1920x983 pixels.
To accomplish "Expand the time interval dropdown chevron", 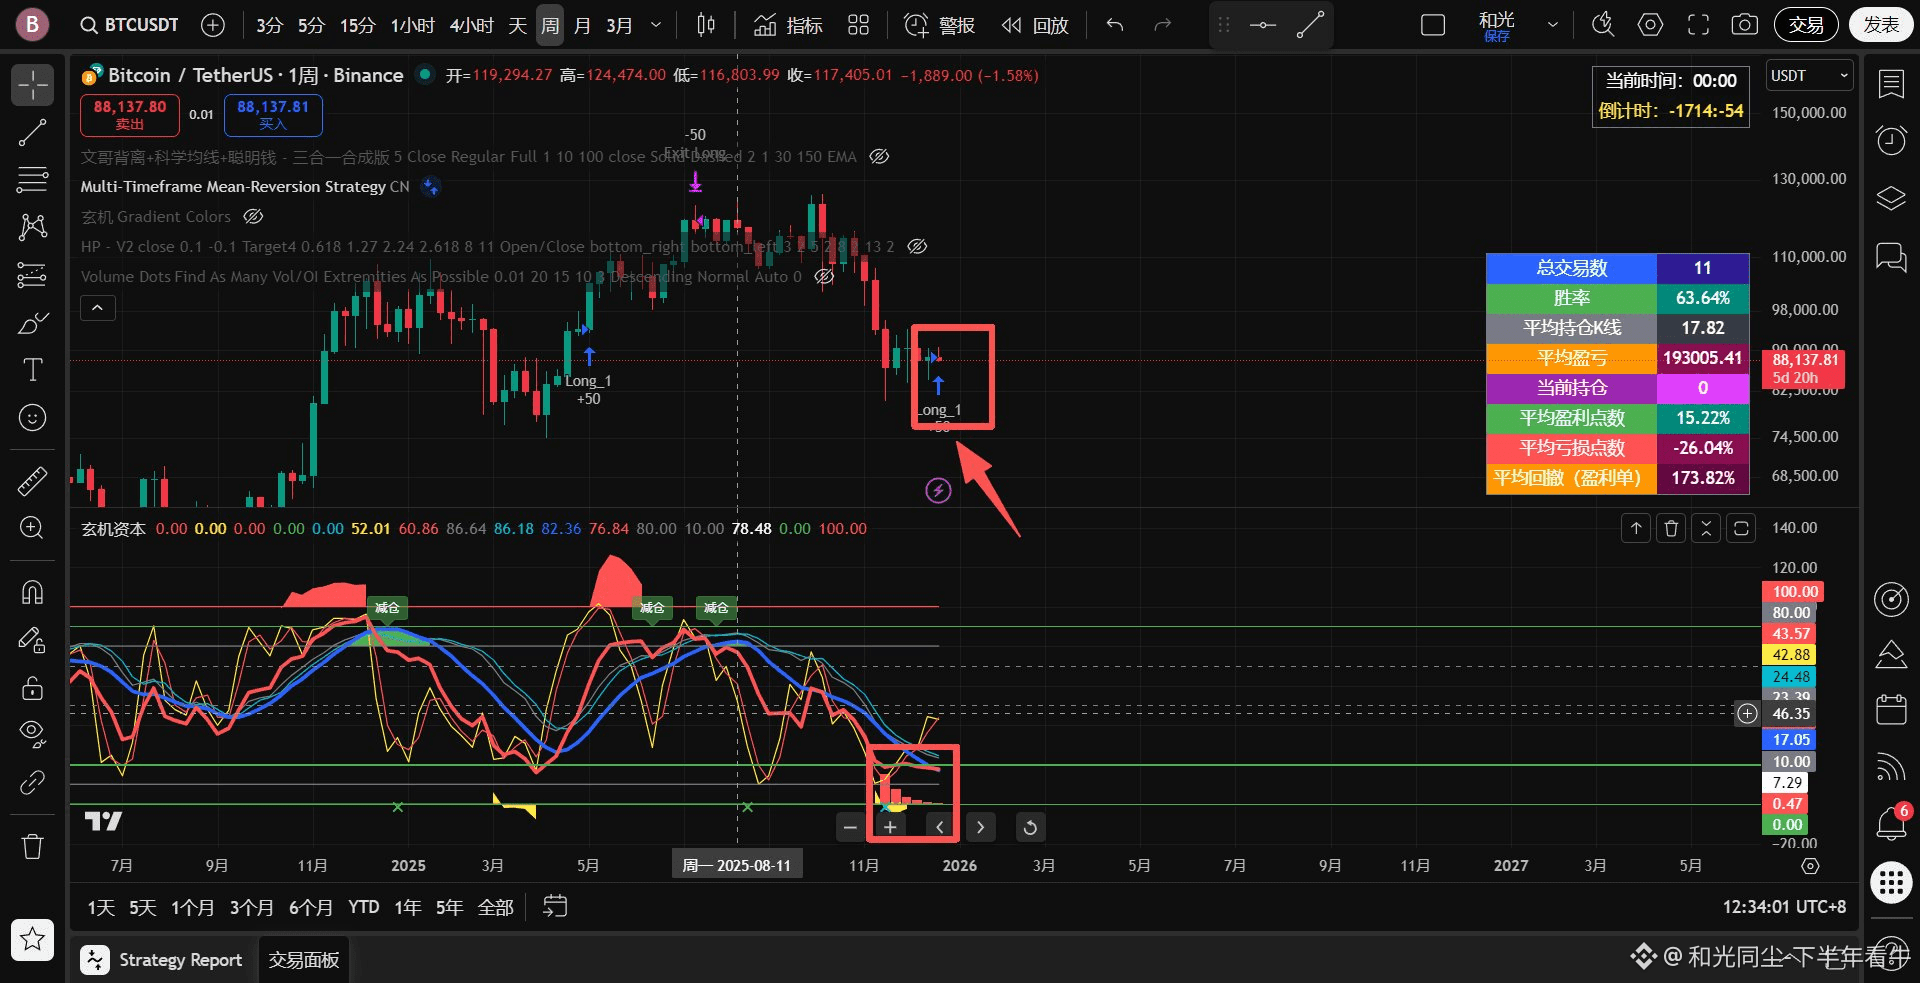I will pos(656,25).
